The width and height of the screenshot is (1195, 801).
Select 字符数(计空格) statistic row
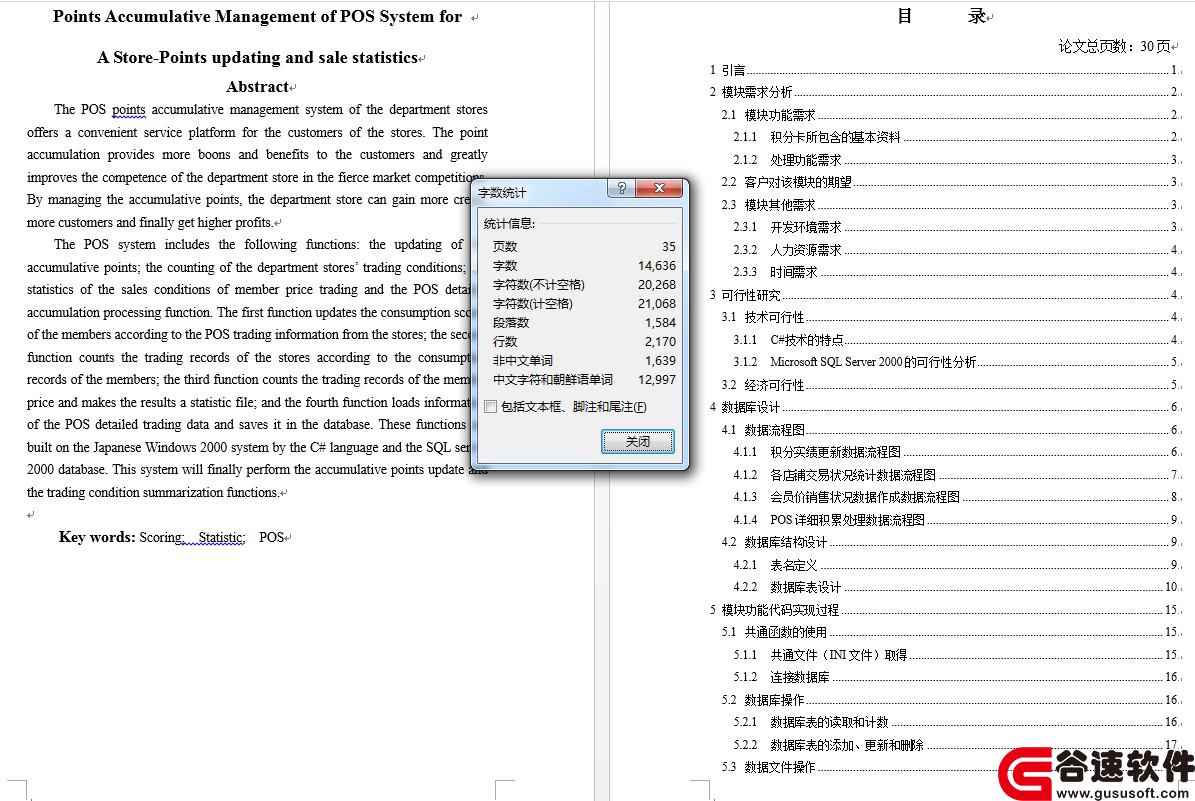point(584,303)
